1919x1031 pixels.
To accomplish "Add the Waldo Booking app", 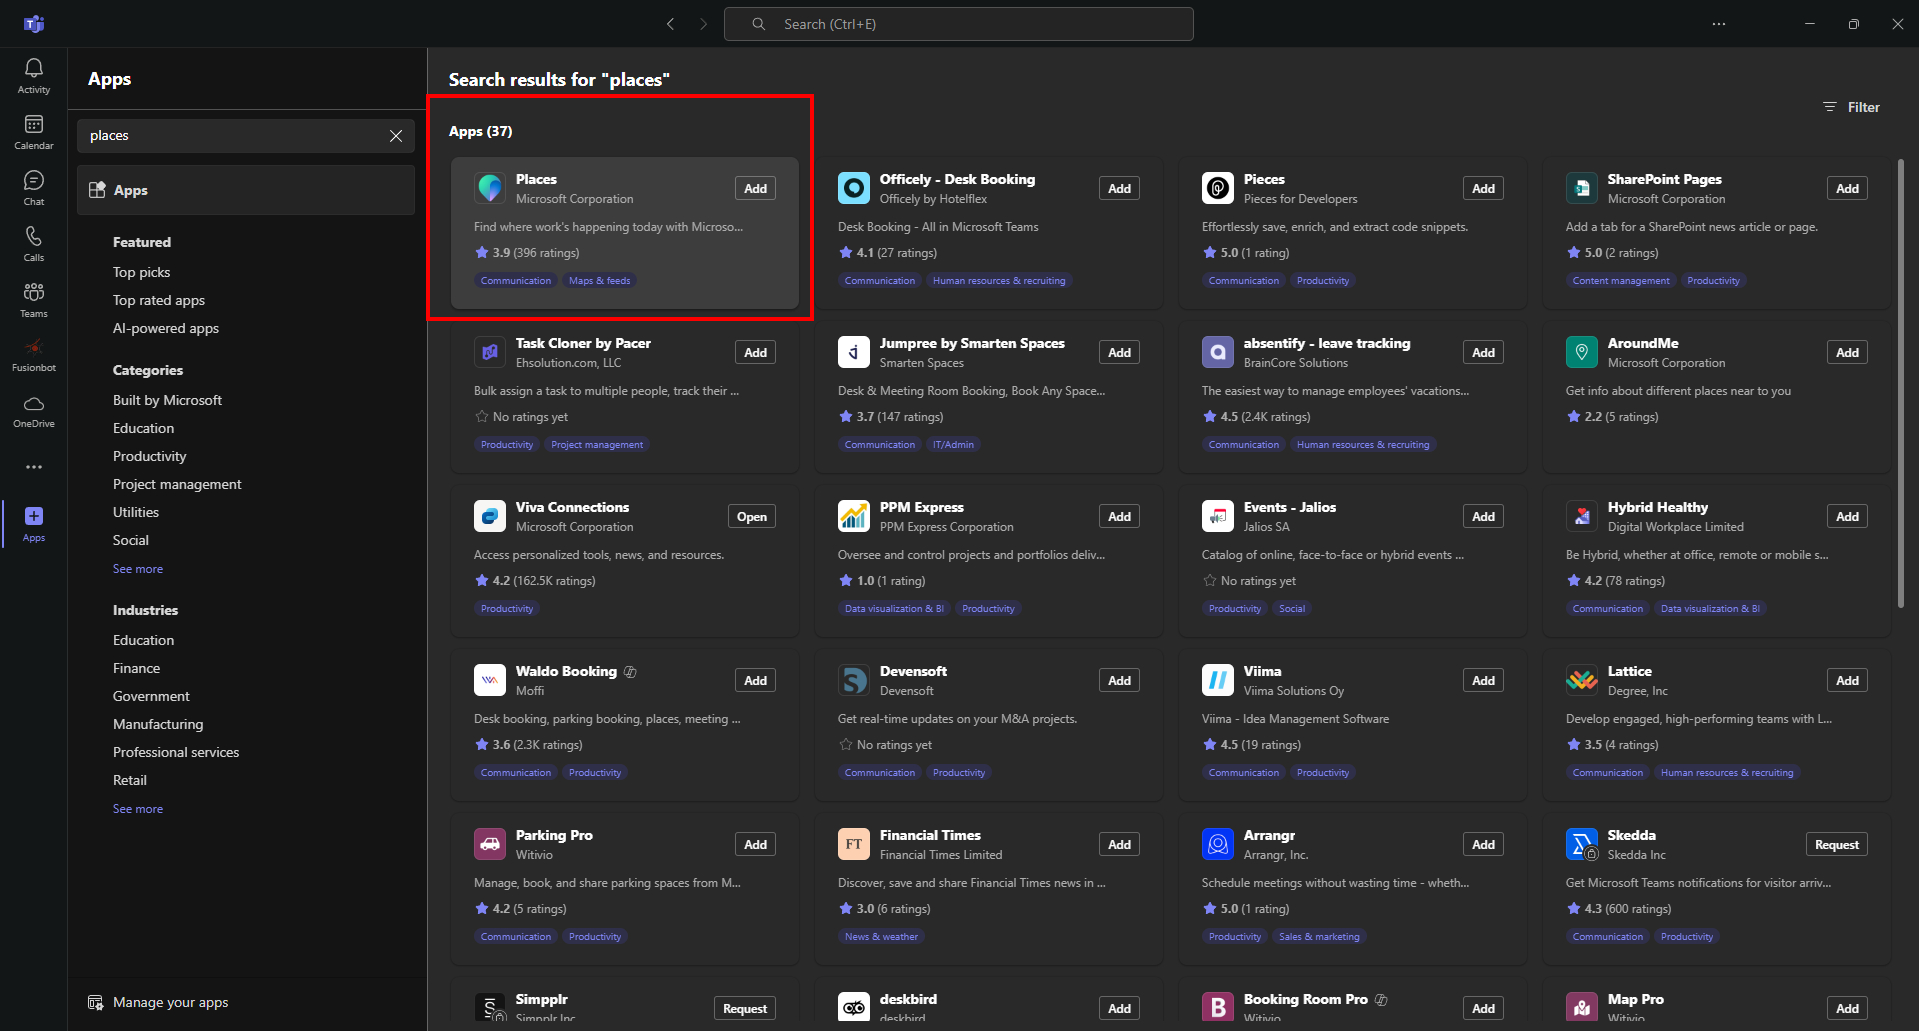I will (x=756, y=680).
